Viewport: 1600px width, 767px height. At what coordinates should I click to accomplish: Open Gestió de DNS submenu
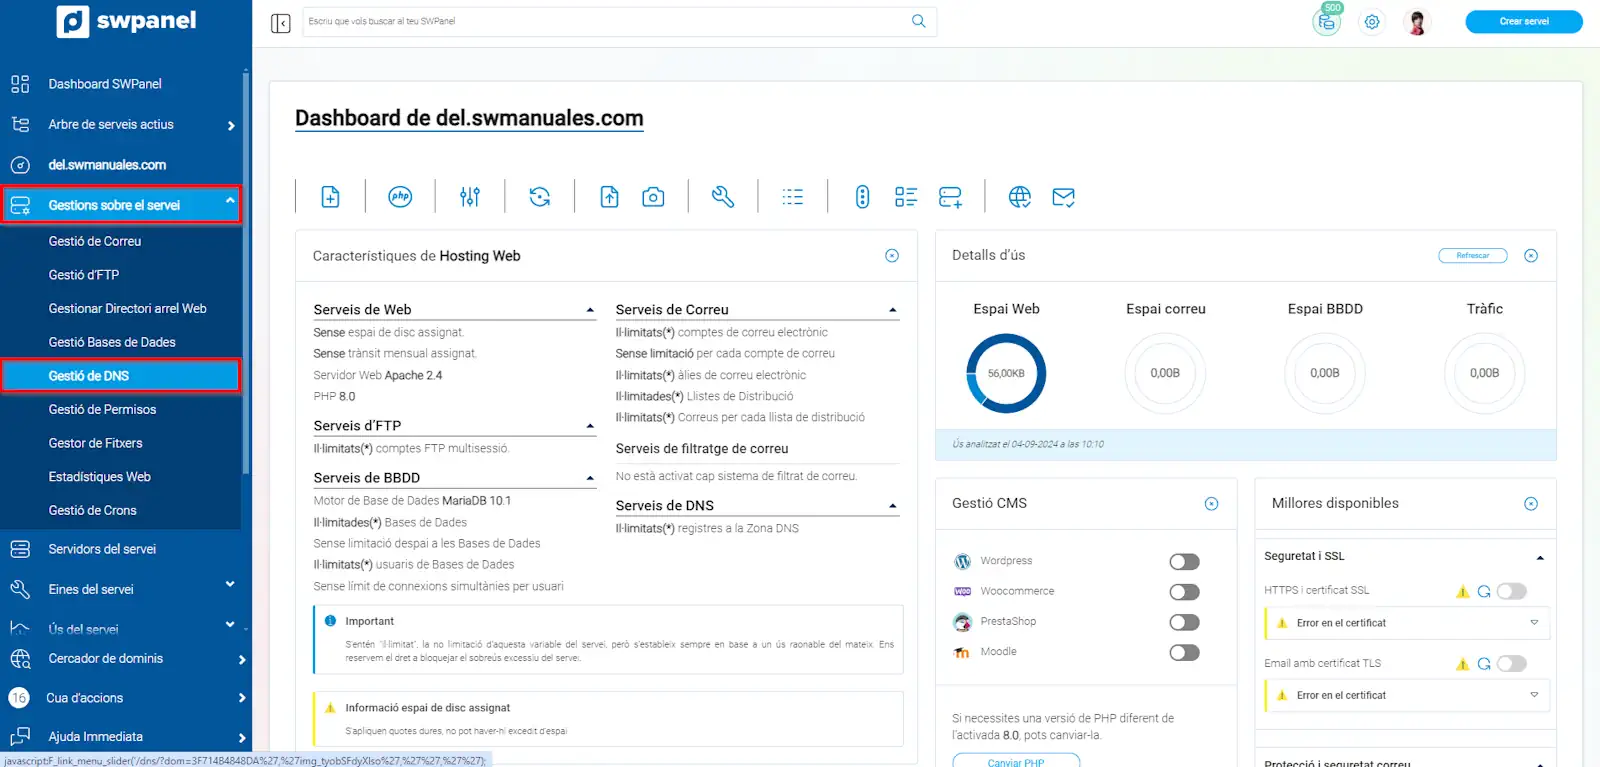120,376
